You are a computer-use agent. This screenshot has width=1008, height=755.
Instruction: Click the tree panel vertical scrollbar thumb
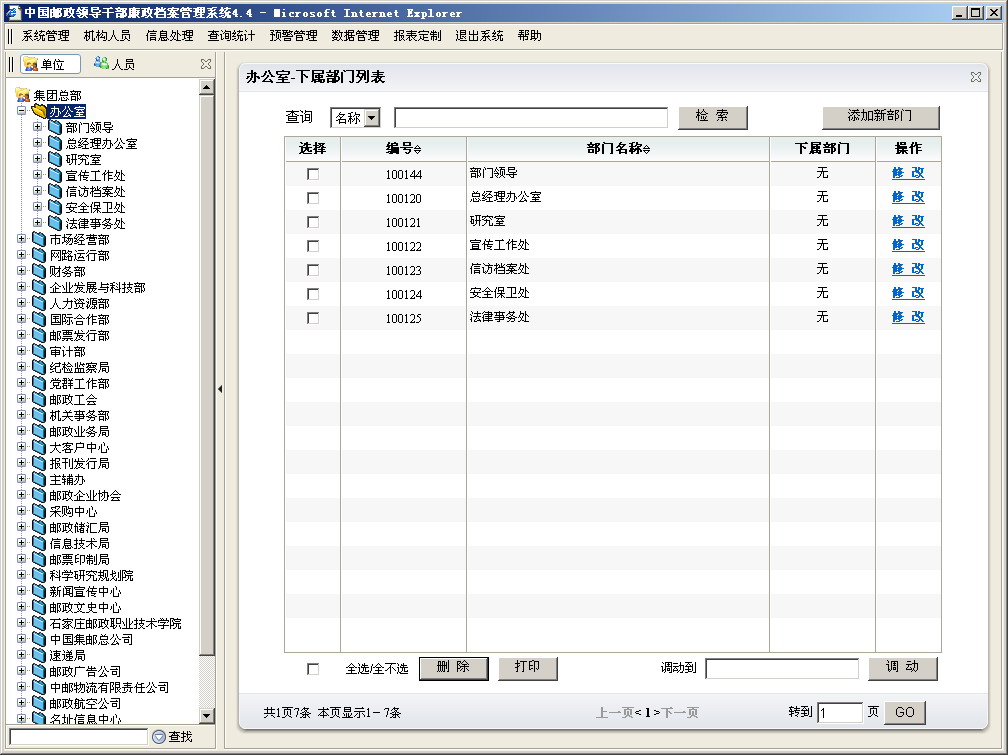(x=206, y=376)
